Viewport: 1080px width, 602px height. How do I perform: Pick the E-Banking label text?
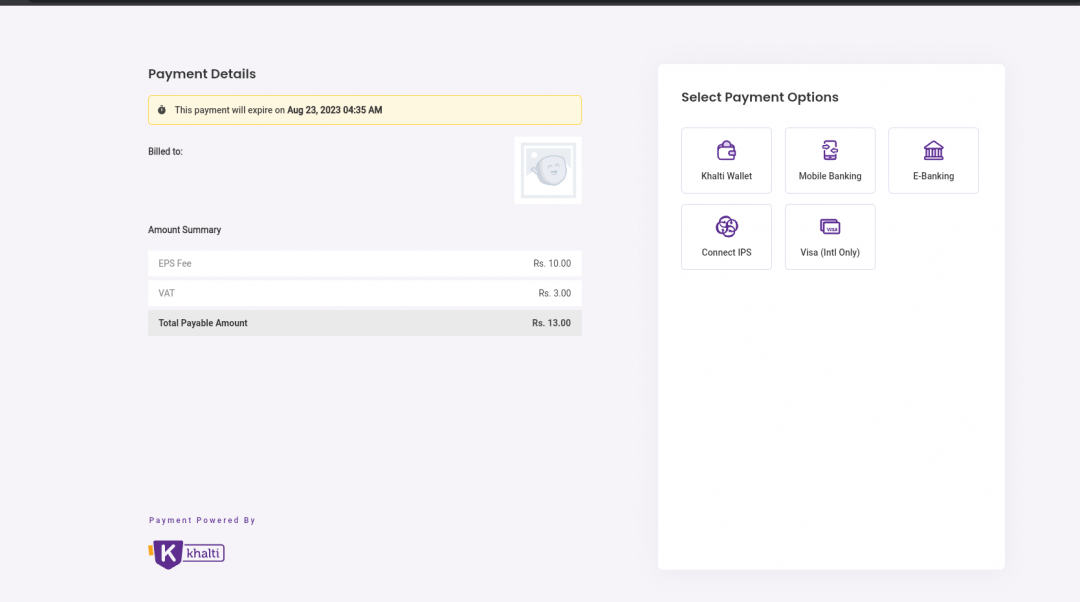click(x=933, y=176)
